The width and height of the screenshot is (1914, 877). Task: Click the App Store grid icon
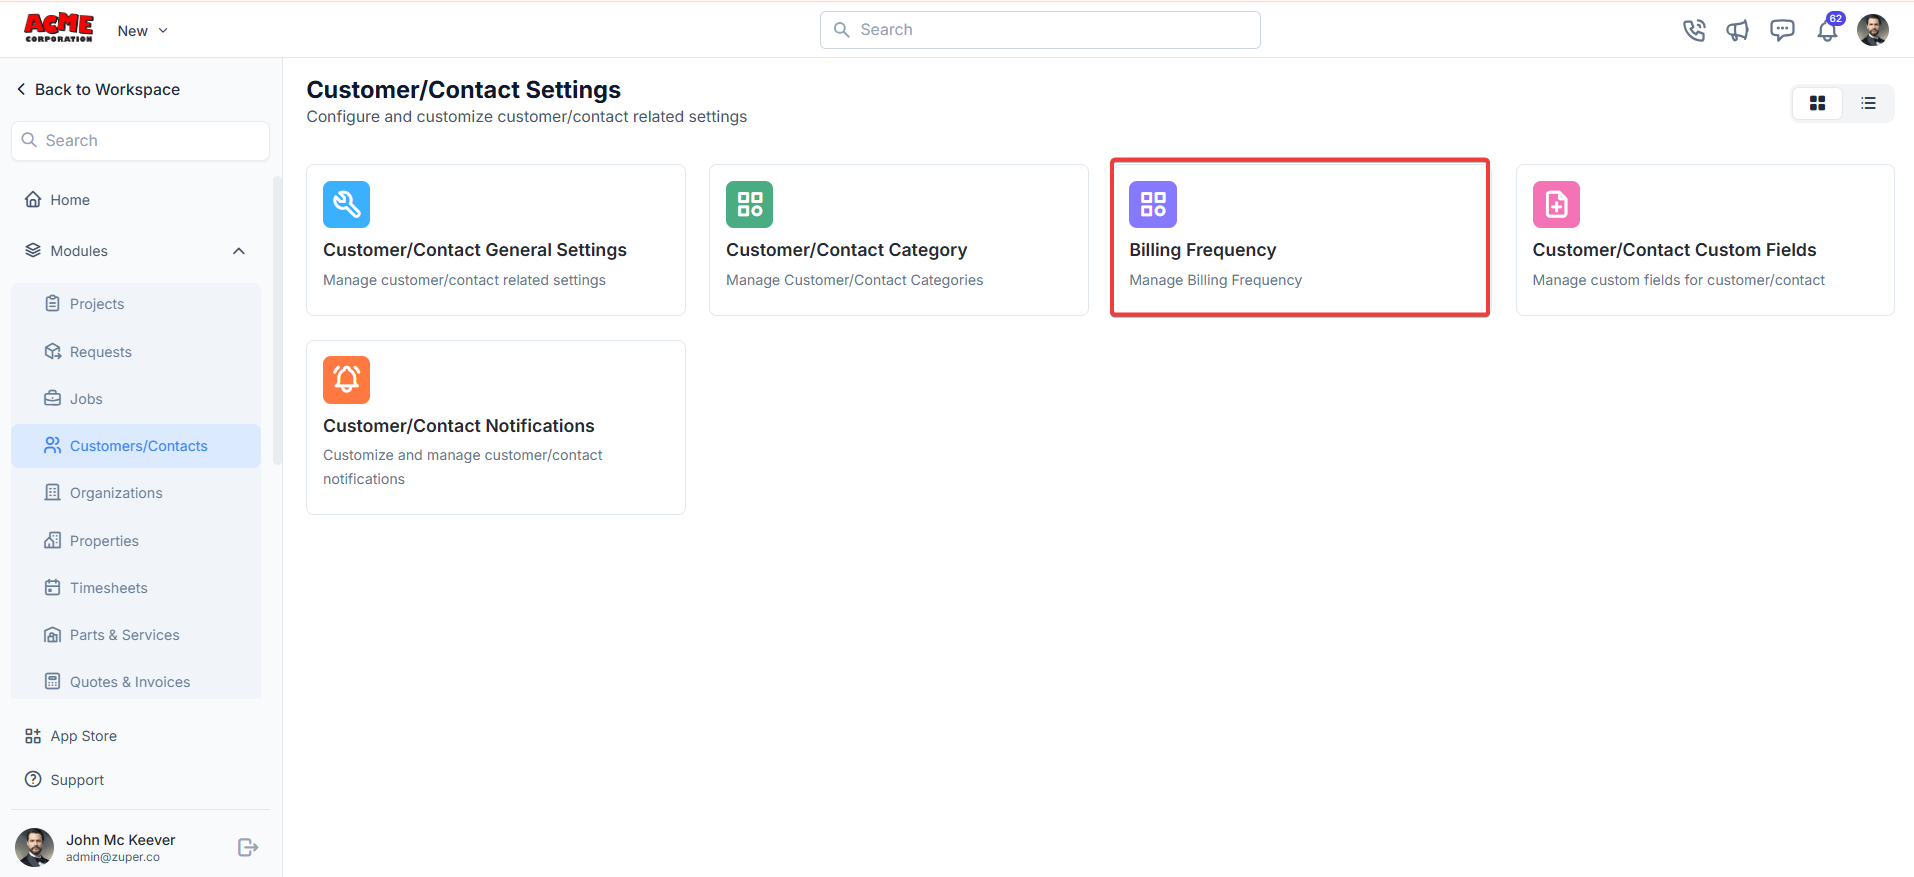33,736
